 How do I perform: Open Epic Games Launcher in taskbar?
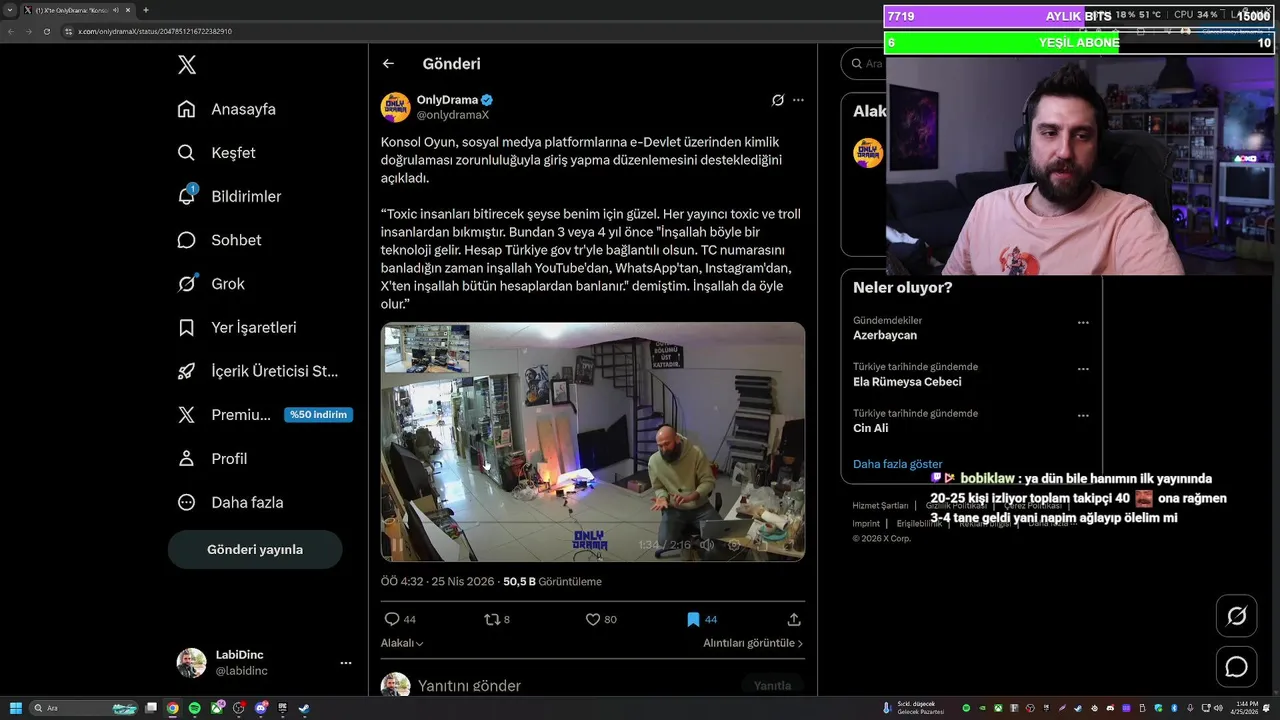(x=282, y=708)
